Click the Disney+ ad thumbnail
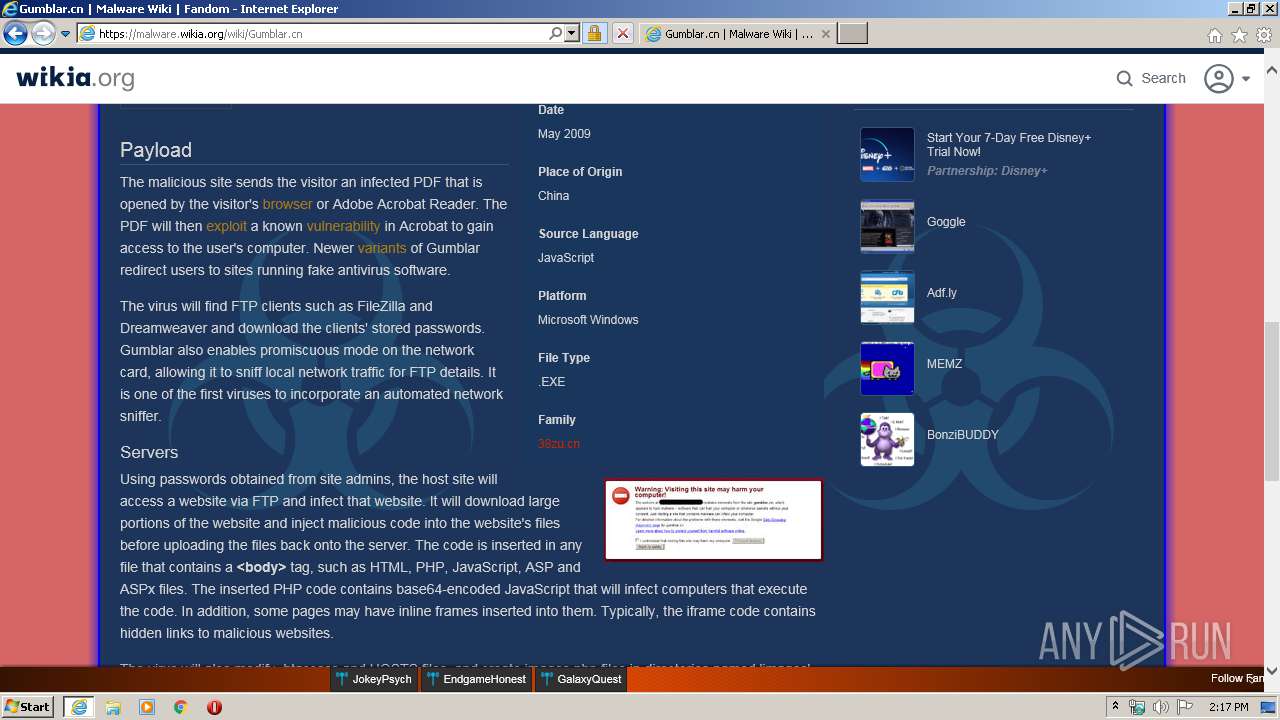The width and height of the screenshot is (1280, 720). (x=887, y=154)
